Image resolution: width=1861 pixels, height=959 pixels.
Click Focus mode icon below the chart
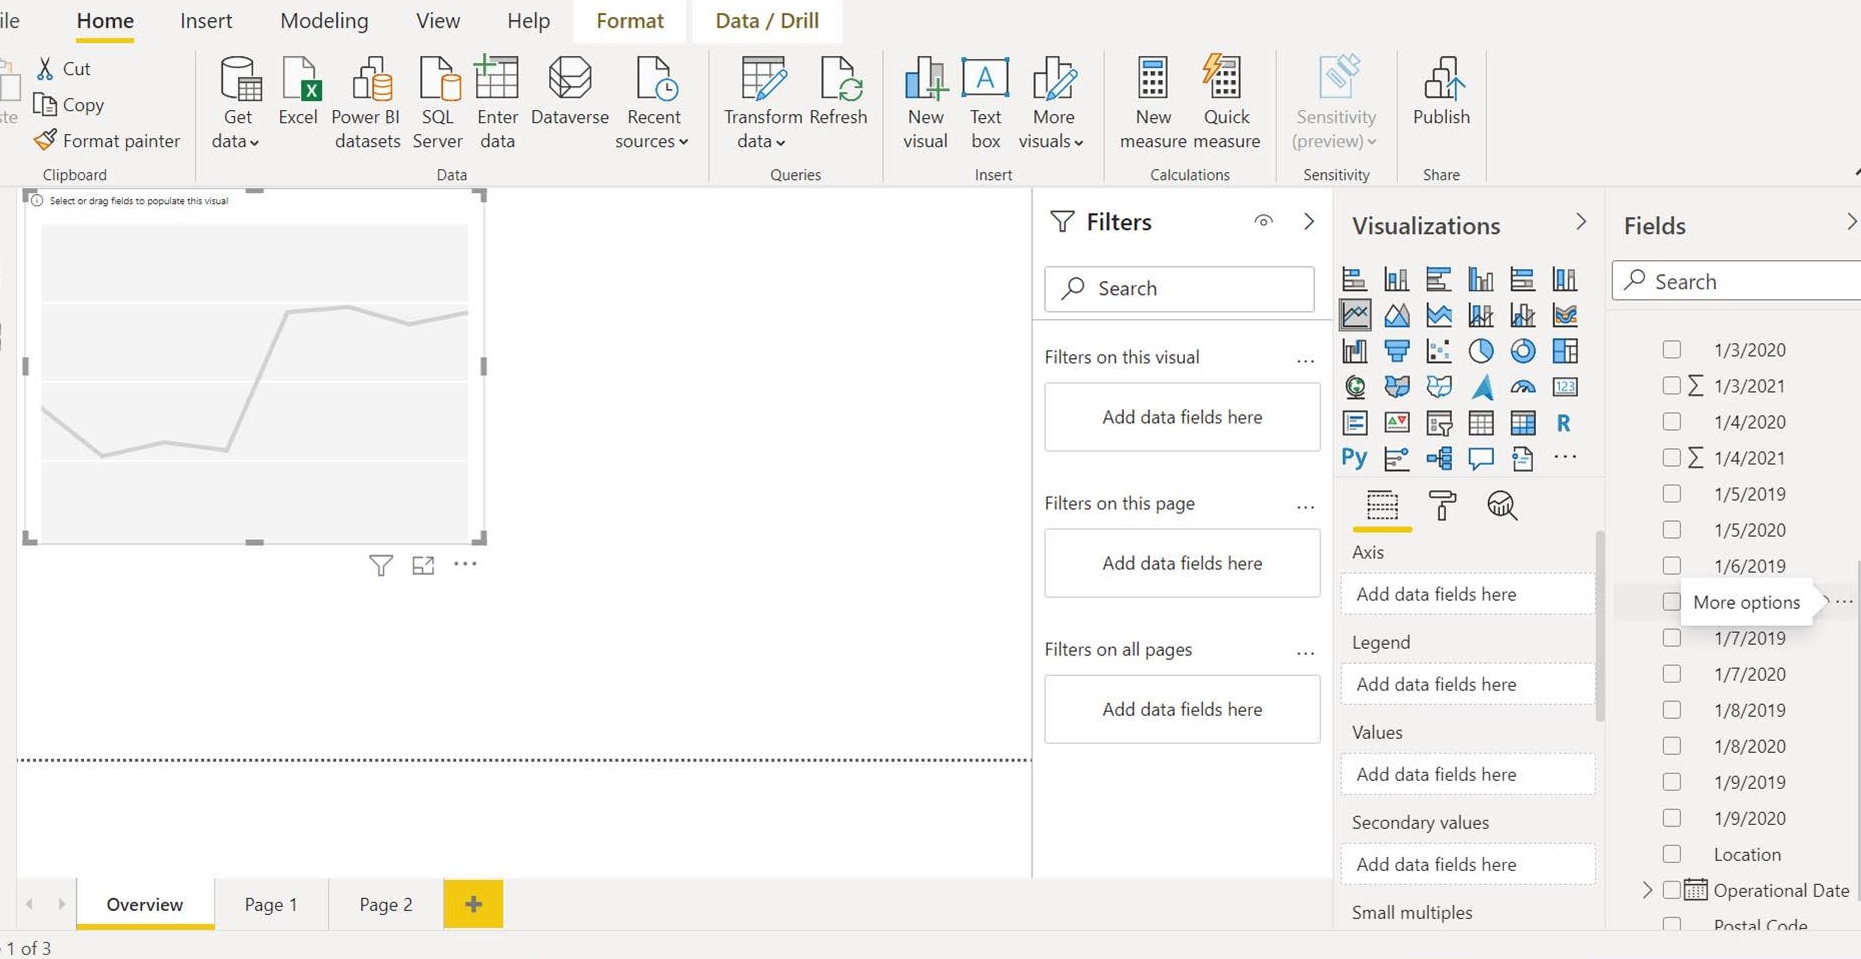tap(423, 565)
